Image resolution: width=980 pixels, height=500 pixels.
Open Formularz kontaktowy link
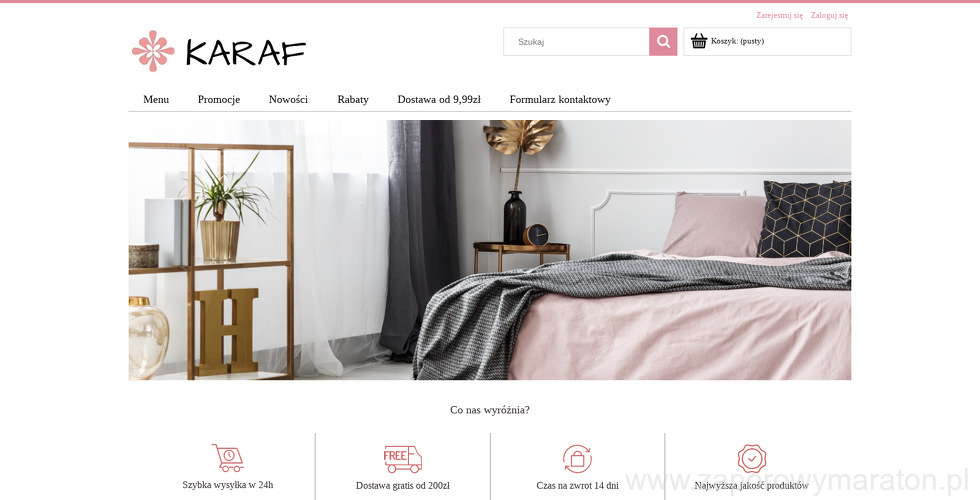pyautogui.click(x=560, y=99)
